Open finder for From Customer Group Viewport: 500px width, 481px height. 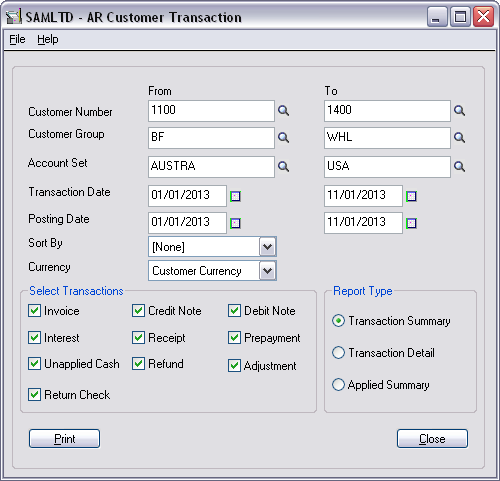(x=283, y=137)
